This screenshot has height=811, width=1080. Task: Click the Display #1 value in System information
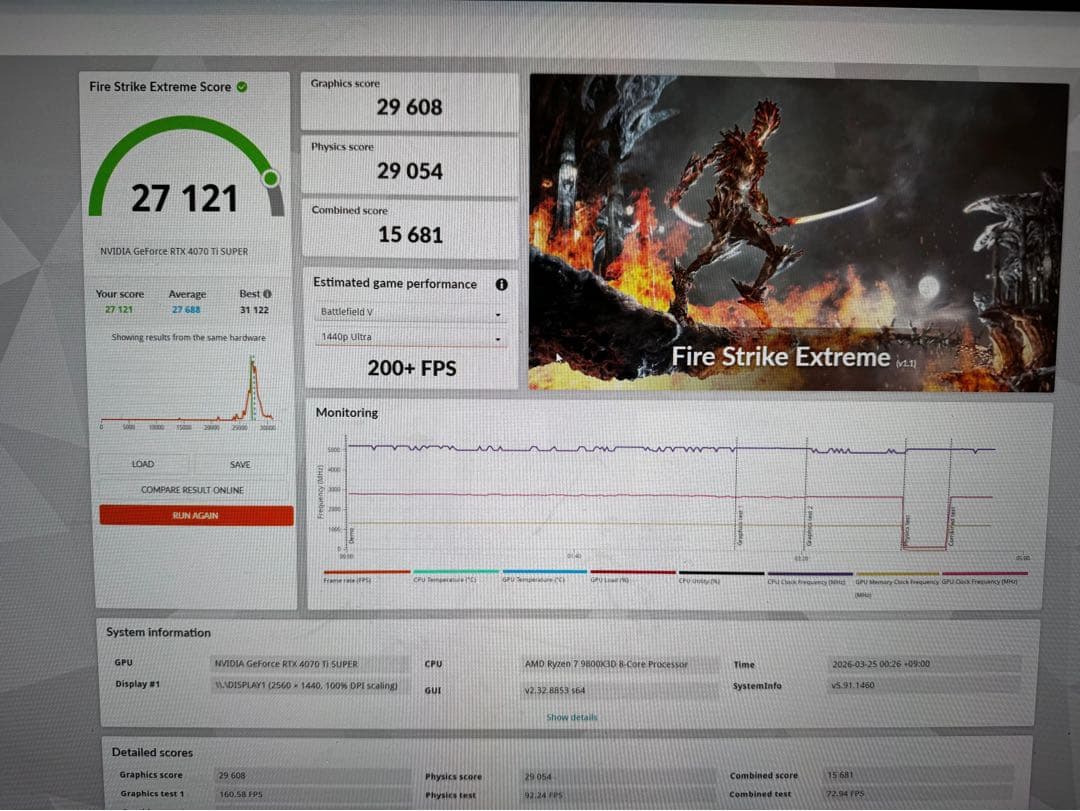311,686
